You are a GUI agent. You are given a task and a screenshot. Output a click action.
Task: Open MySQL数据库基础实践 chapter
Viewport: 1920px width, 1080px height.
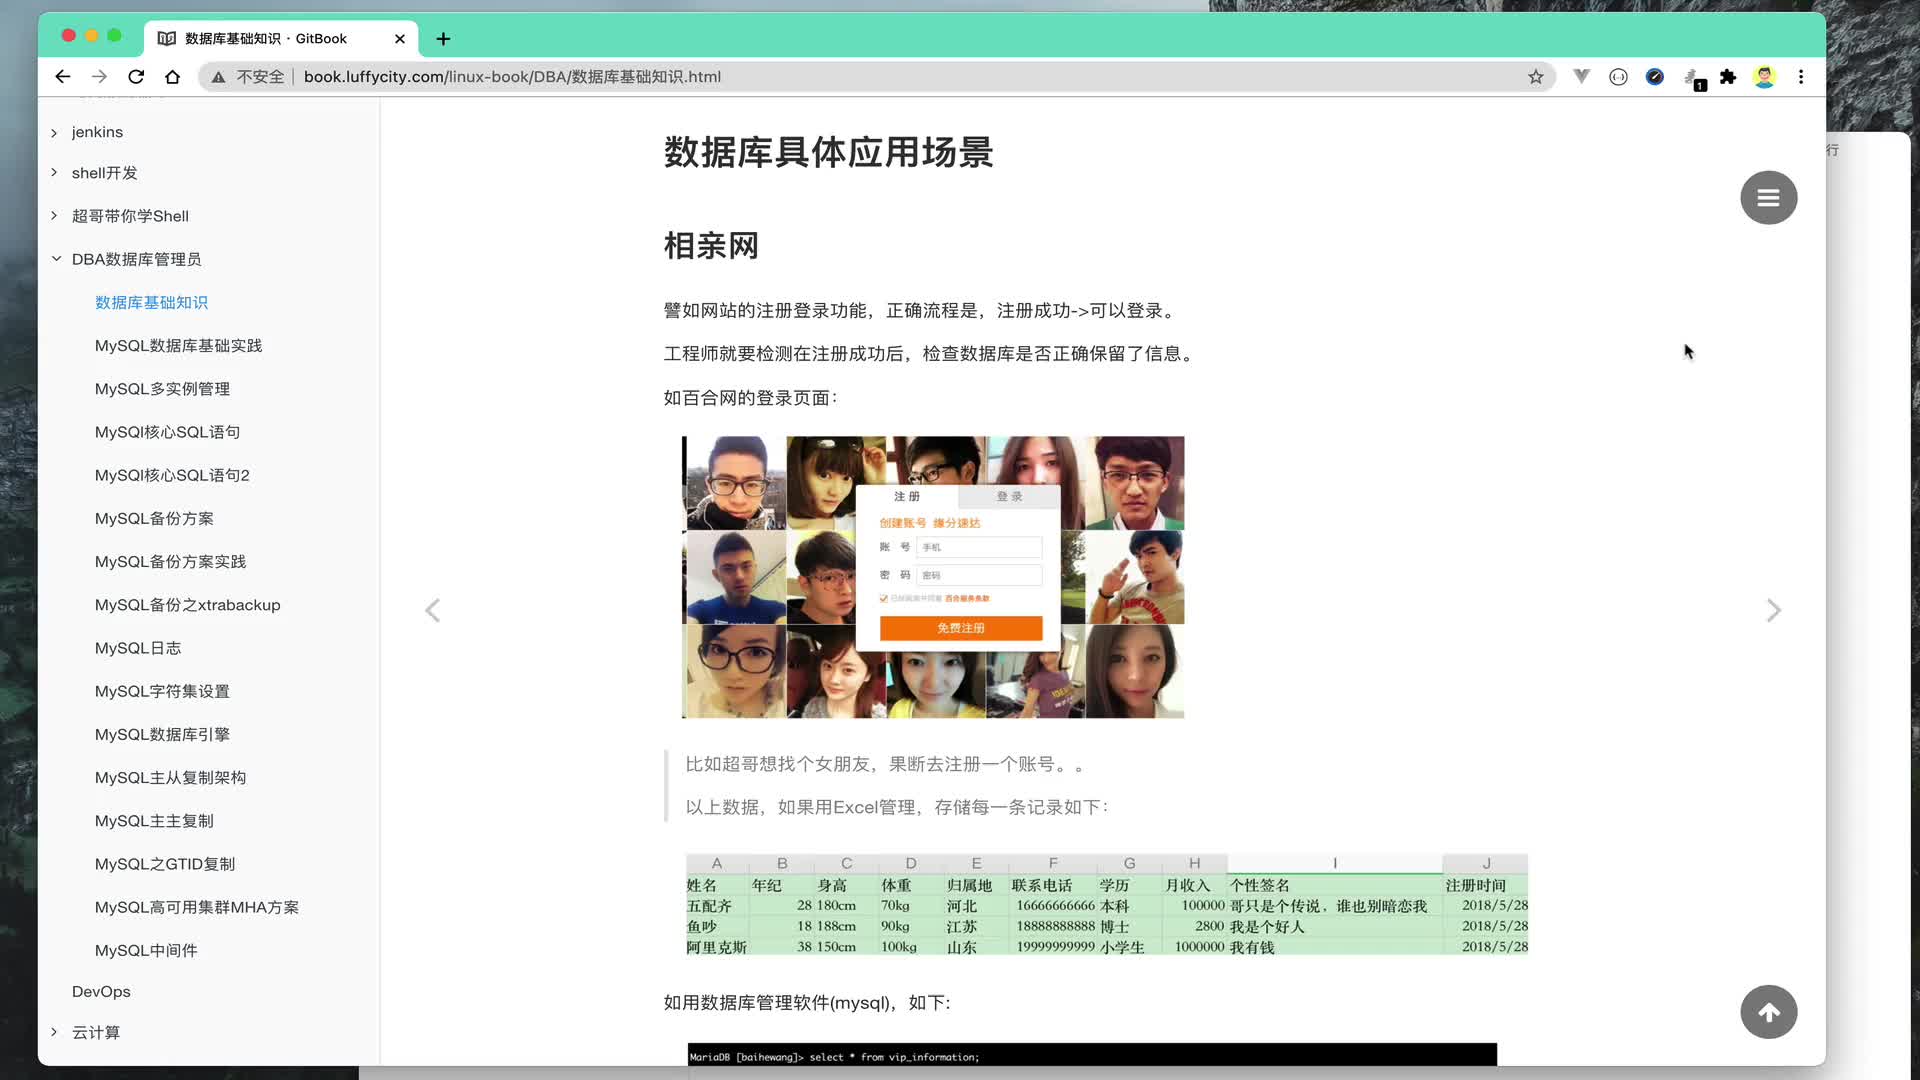[x=178, y=345]
